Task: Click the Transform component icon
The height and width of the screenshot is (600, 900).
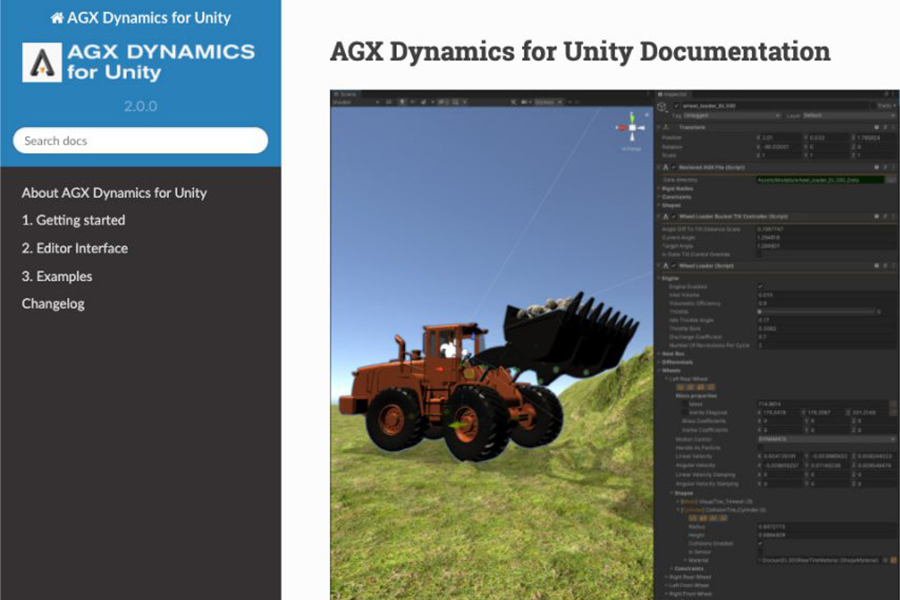Action: pos(666,127)
